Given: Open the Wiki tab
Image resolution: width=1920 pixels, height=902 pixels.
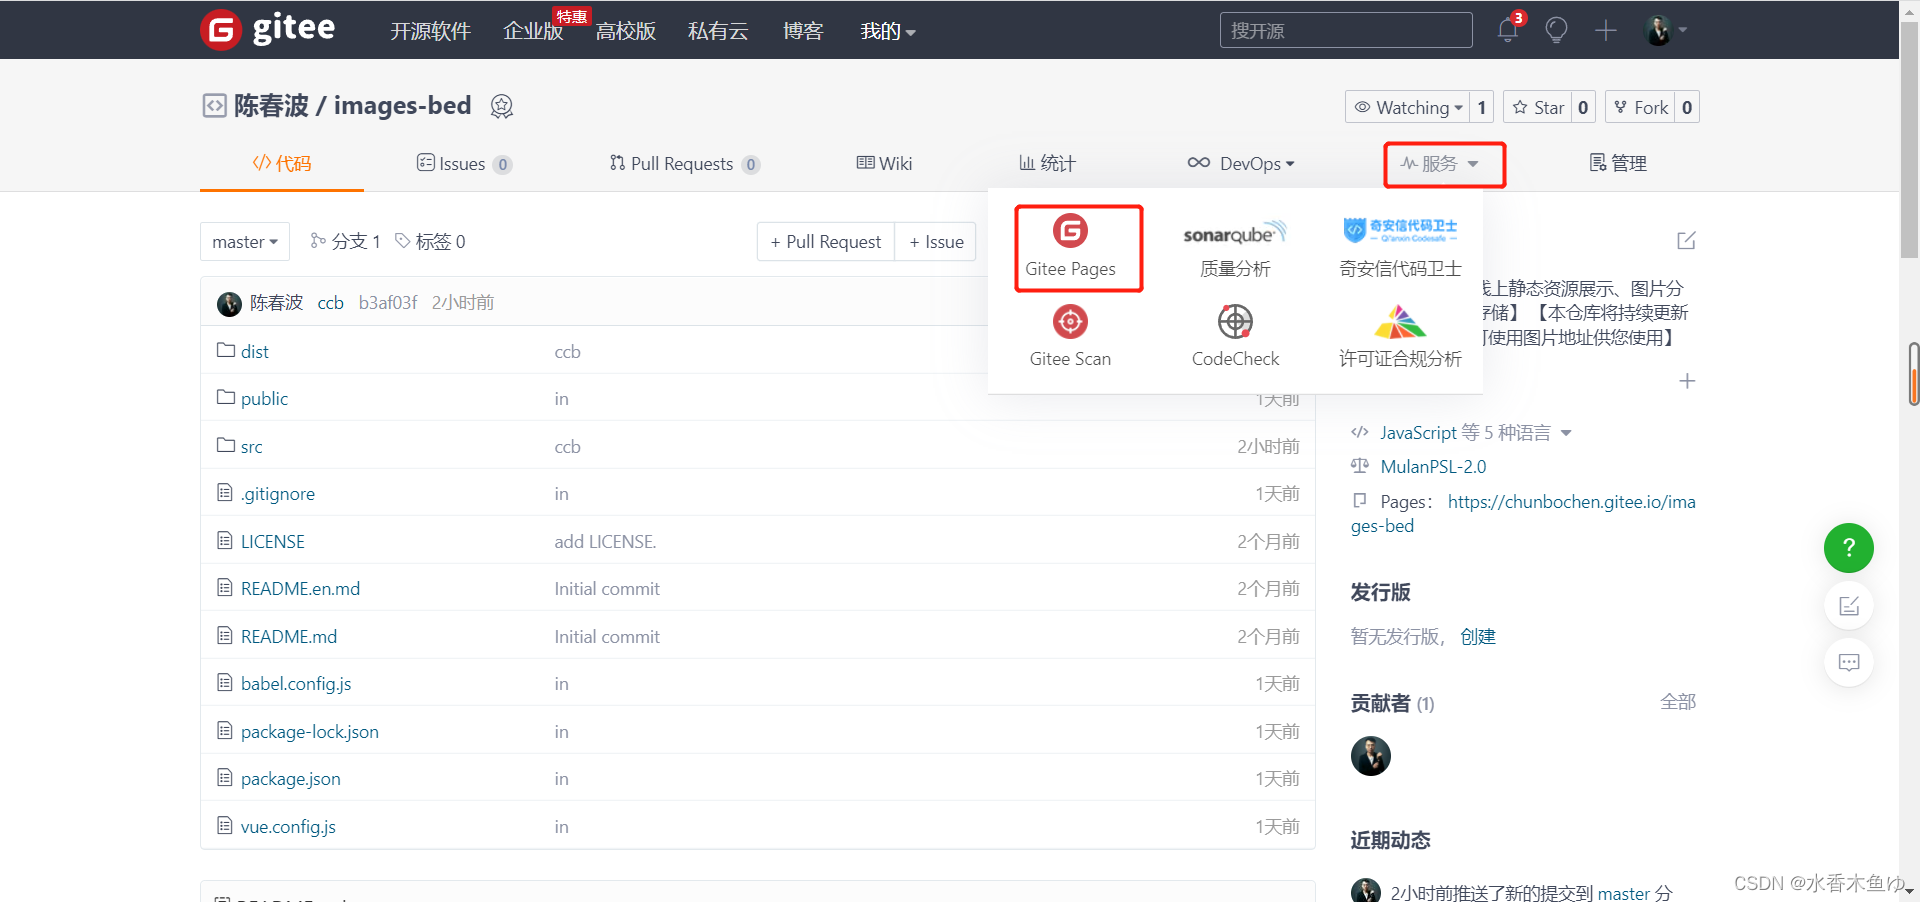Looking at the screenshot, I should coord(884,163).
